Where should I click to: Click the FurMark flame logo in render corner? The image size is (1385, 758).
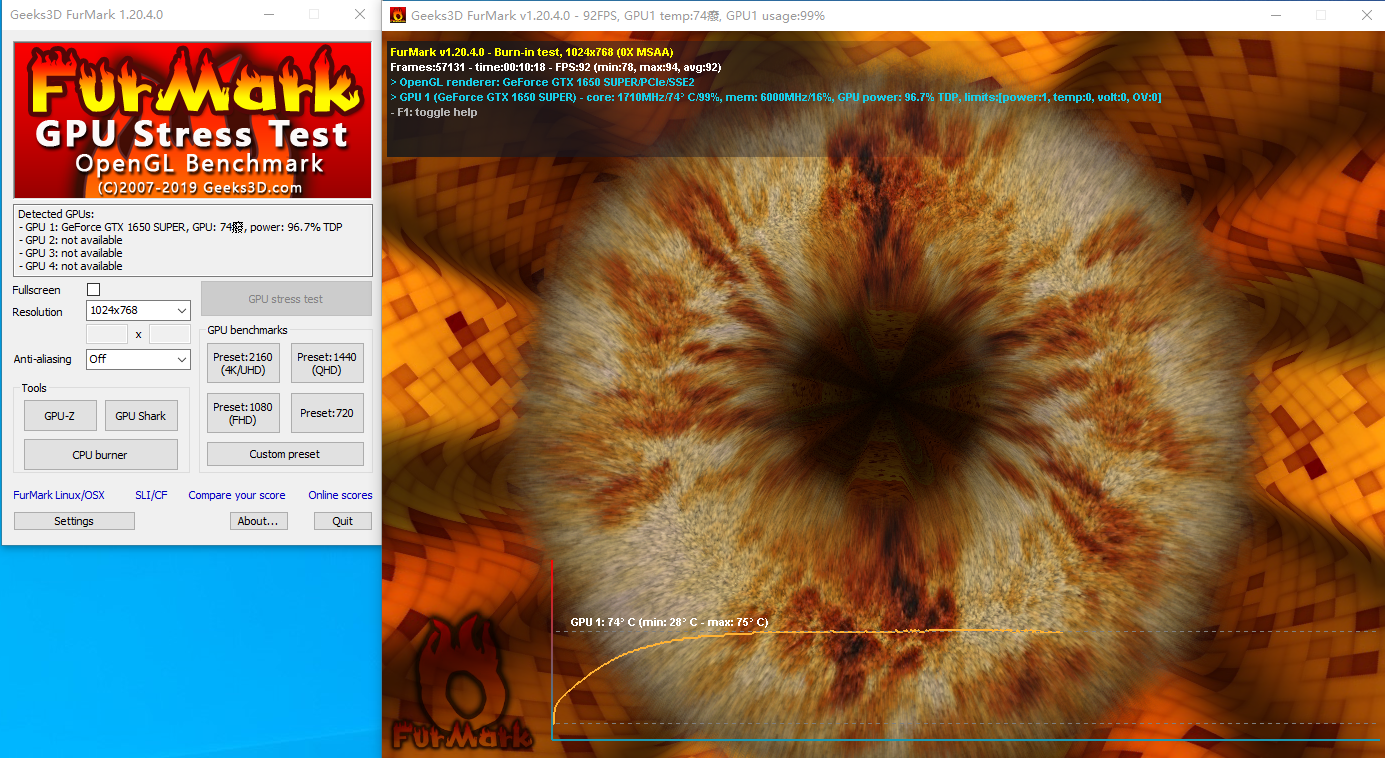(x=462, y=684)
